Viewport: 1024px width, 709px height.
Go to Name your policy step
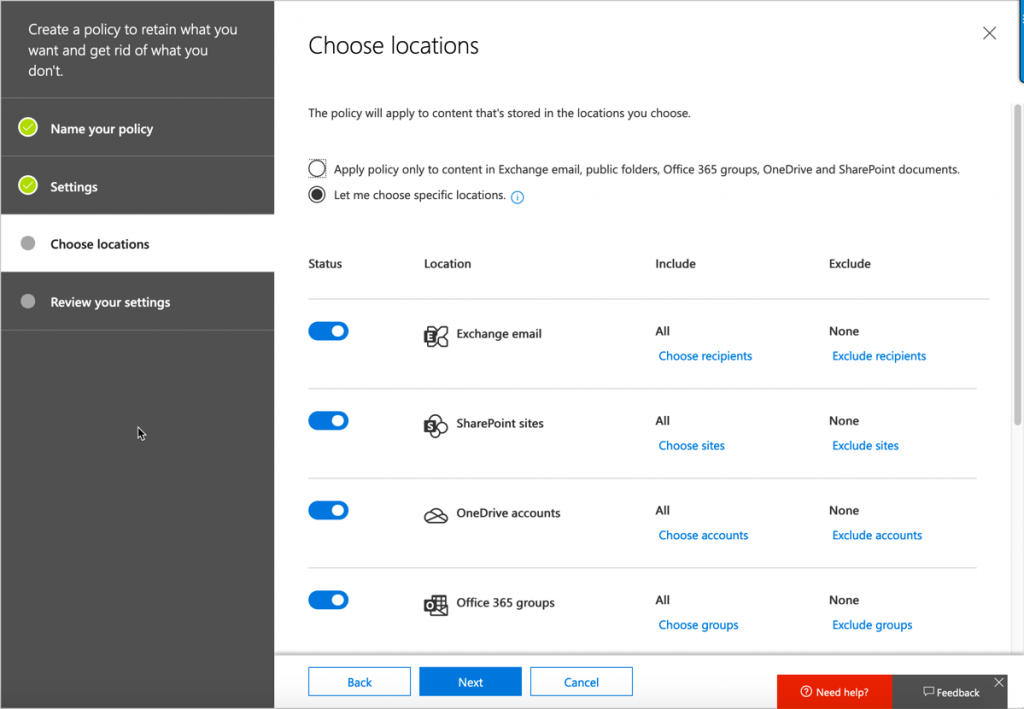tap(101, 129)
